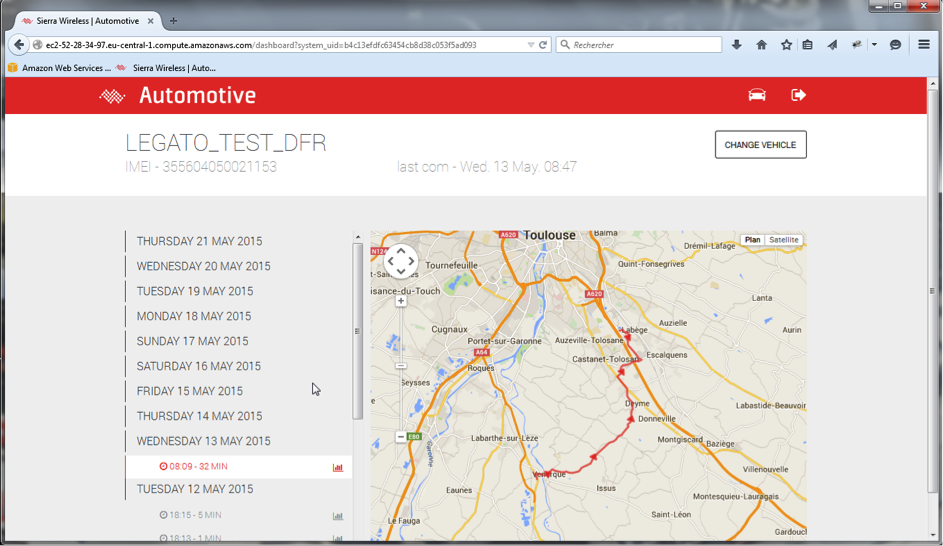
Task: Open the Firefox hamburger menu
Action: pyautogui.click(x=924, y=44)
